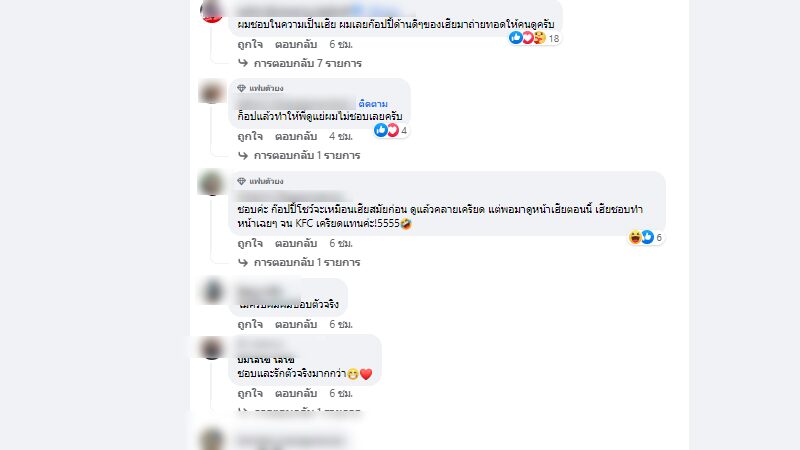The width and height of the screenshot is (800, 450).
Task: Expand 1 reply under the KFC comment
Action: [x=299, y=262]
